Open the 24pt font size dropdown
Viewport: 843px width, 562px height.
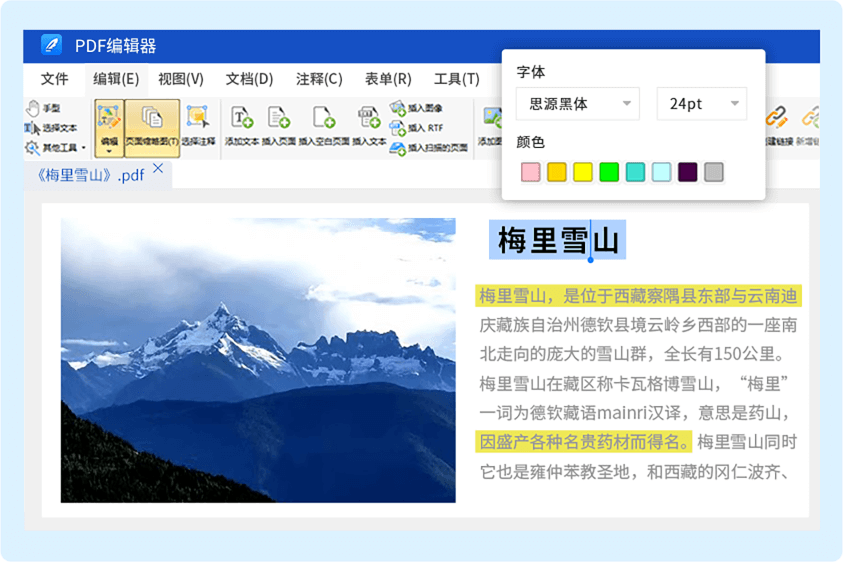pos(701,103)
